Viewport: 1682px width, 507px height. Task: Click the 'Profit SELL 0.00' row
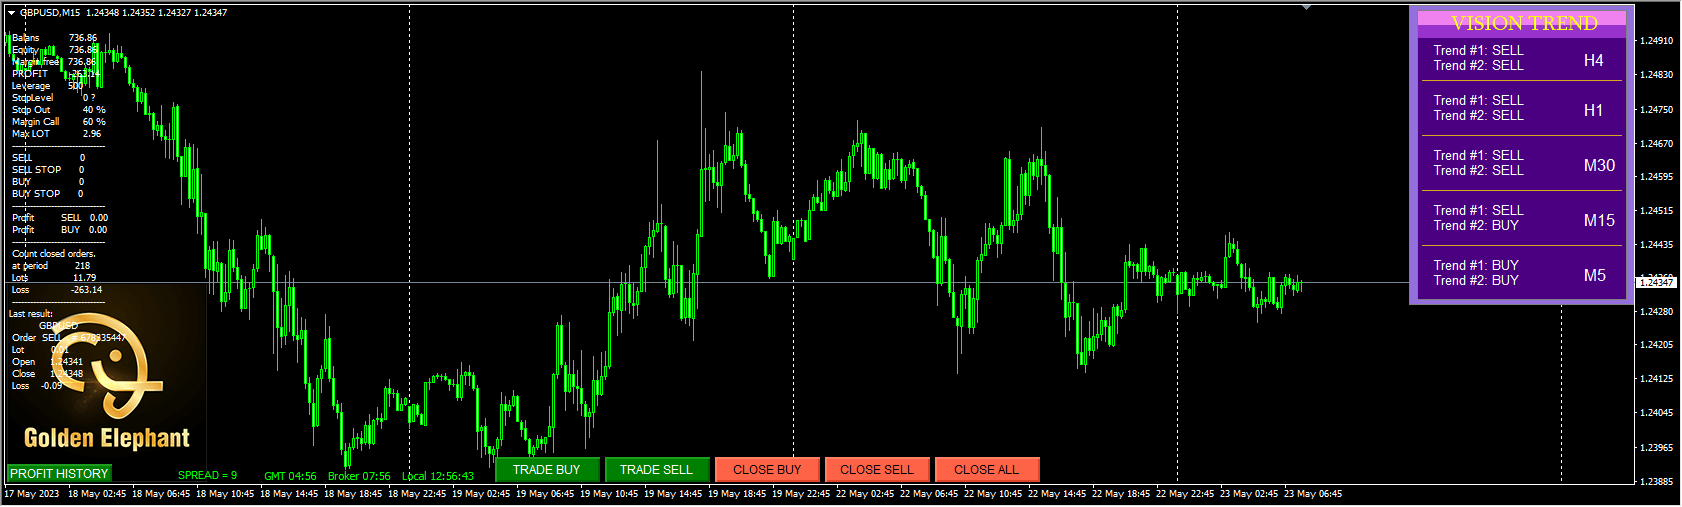click(60, 218)
